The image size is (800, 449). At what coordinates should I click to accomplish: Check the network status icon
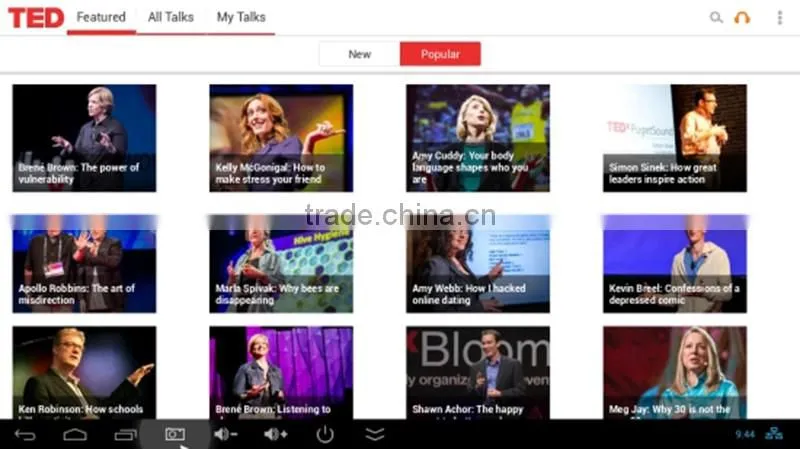[x=774, y=434]
